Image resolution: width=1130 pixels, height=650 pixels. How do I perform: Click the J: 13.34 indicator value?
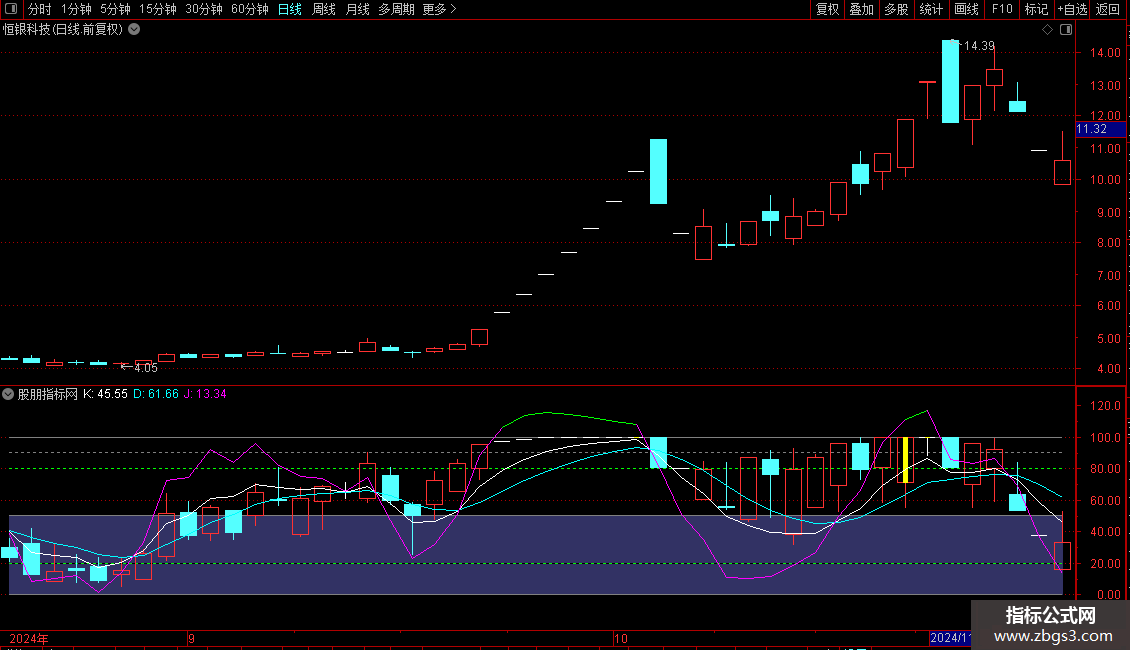(205, 394)
